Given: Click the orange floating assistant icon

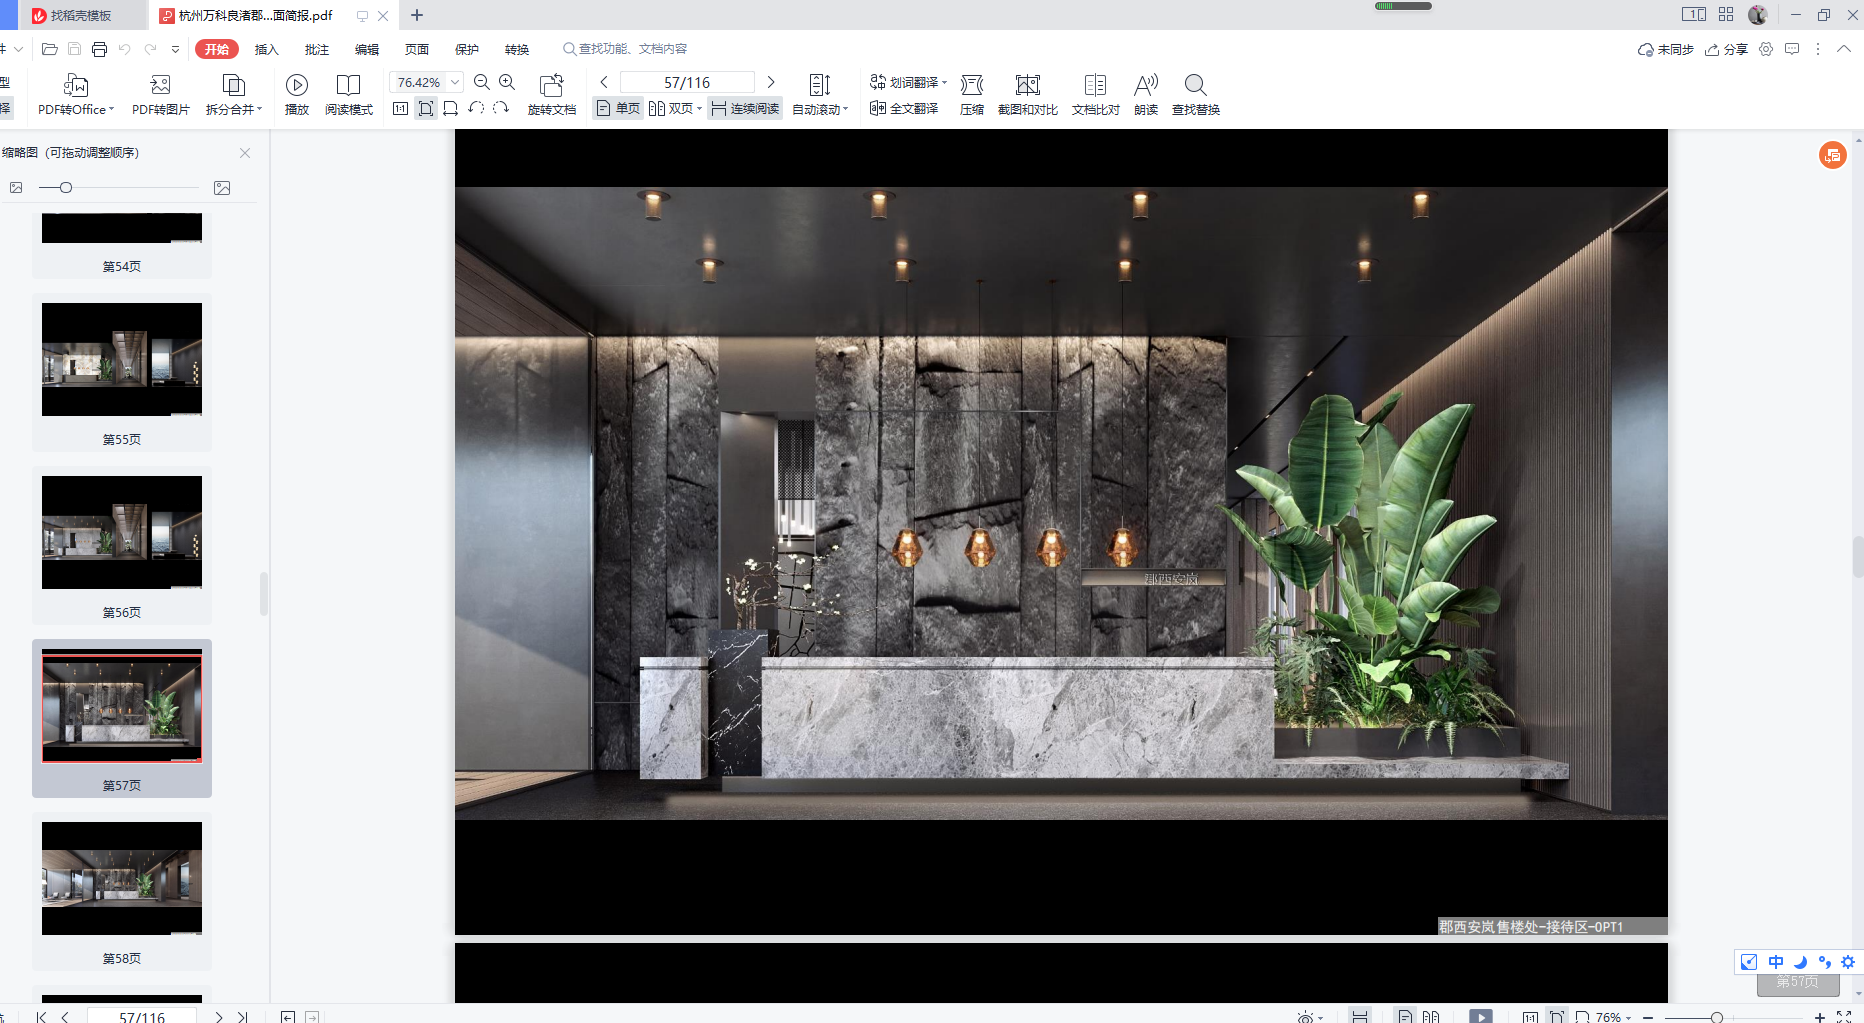Looking at the screenshot, I should click(x=1832, y=155).
